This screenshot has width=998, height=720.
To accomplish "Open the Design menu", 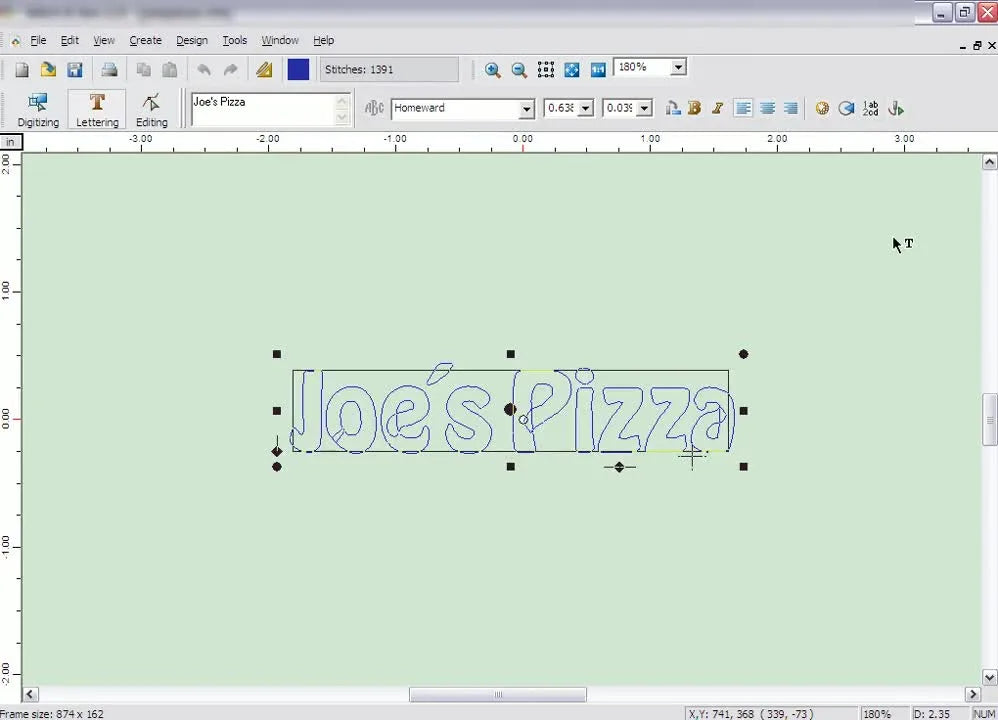I will pos(192,40).
